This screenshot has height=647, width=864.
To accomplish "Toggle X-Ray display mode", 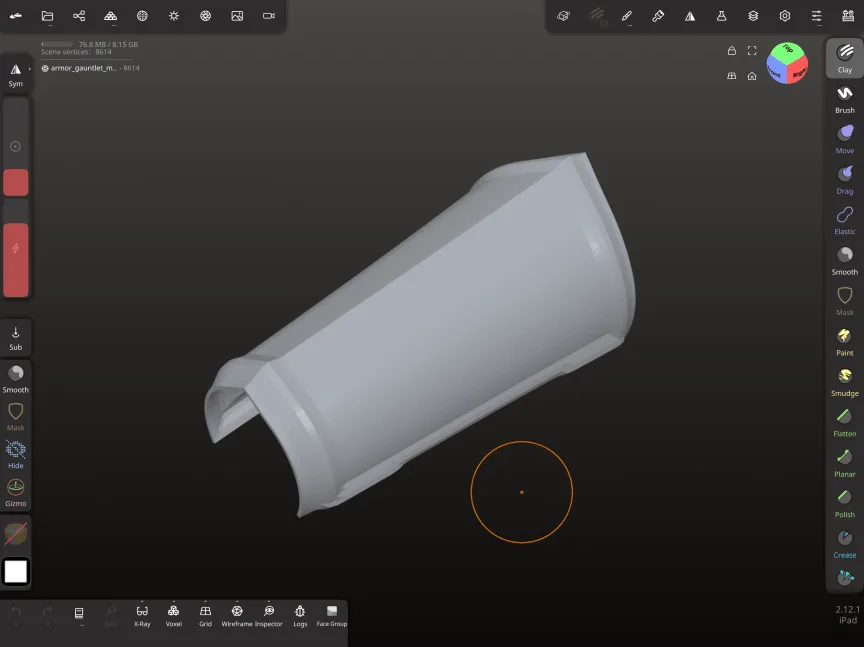I will click(142, 616).
